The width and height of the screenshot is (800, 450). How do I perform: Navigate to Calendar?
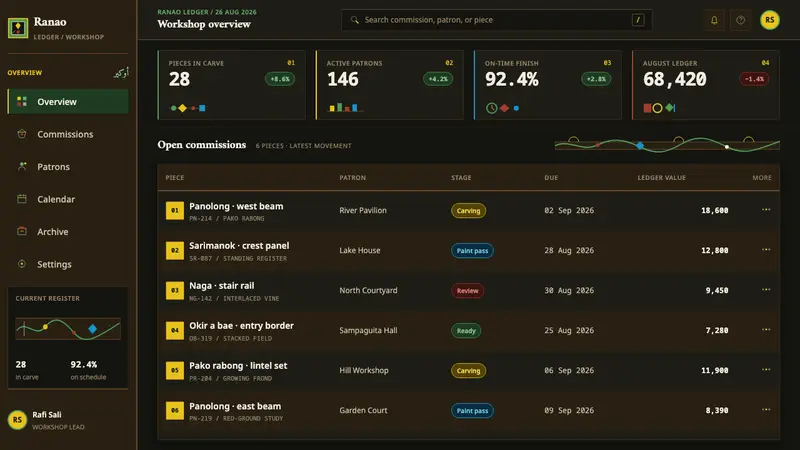click(68, 199)
